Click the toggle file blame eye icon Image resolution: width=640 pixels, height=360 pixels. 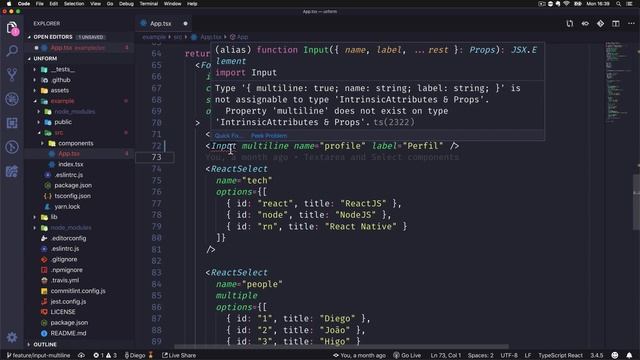click(x=585, y=24)
